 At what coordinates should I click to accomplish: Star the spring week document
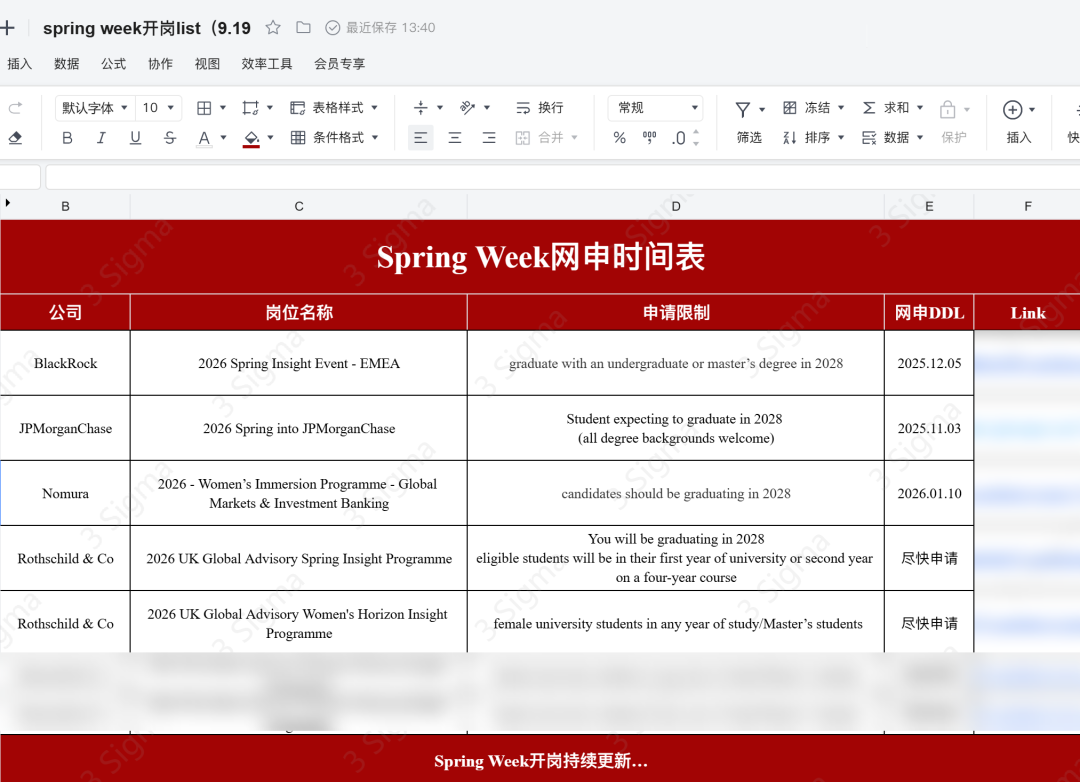pyautogui.click(x=273, y=28)
